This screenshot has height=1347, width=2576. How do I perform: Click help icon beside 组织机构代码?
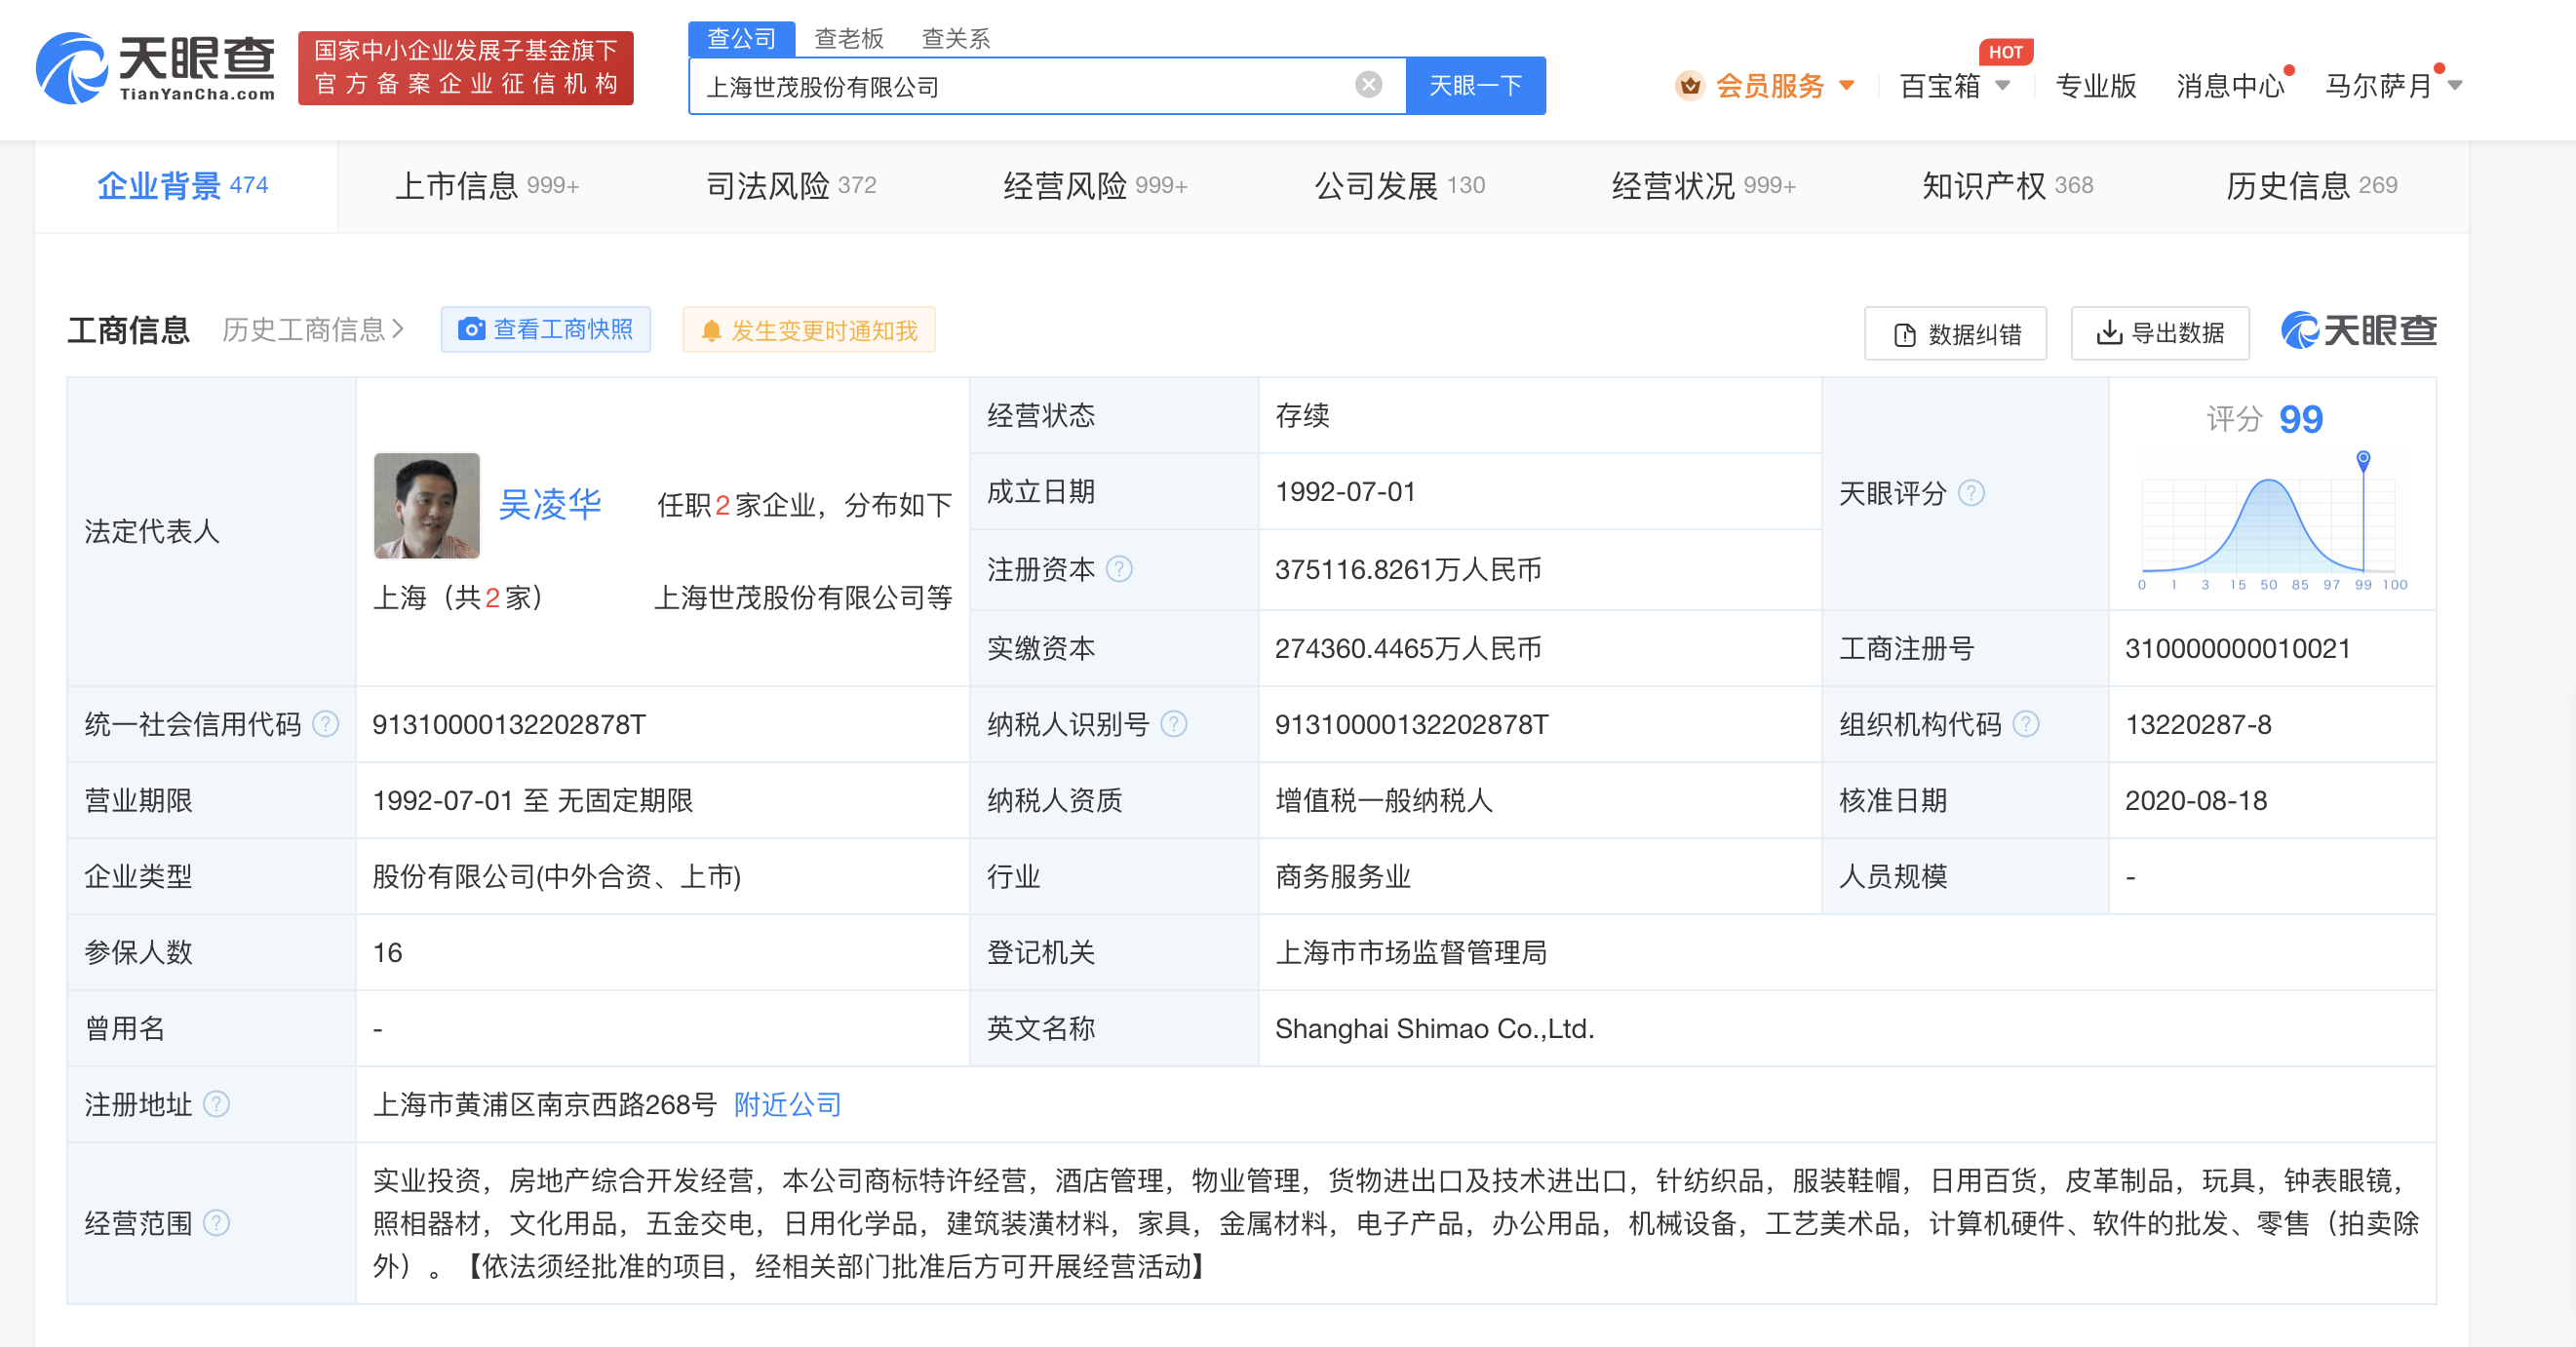2025,724
